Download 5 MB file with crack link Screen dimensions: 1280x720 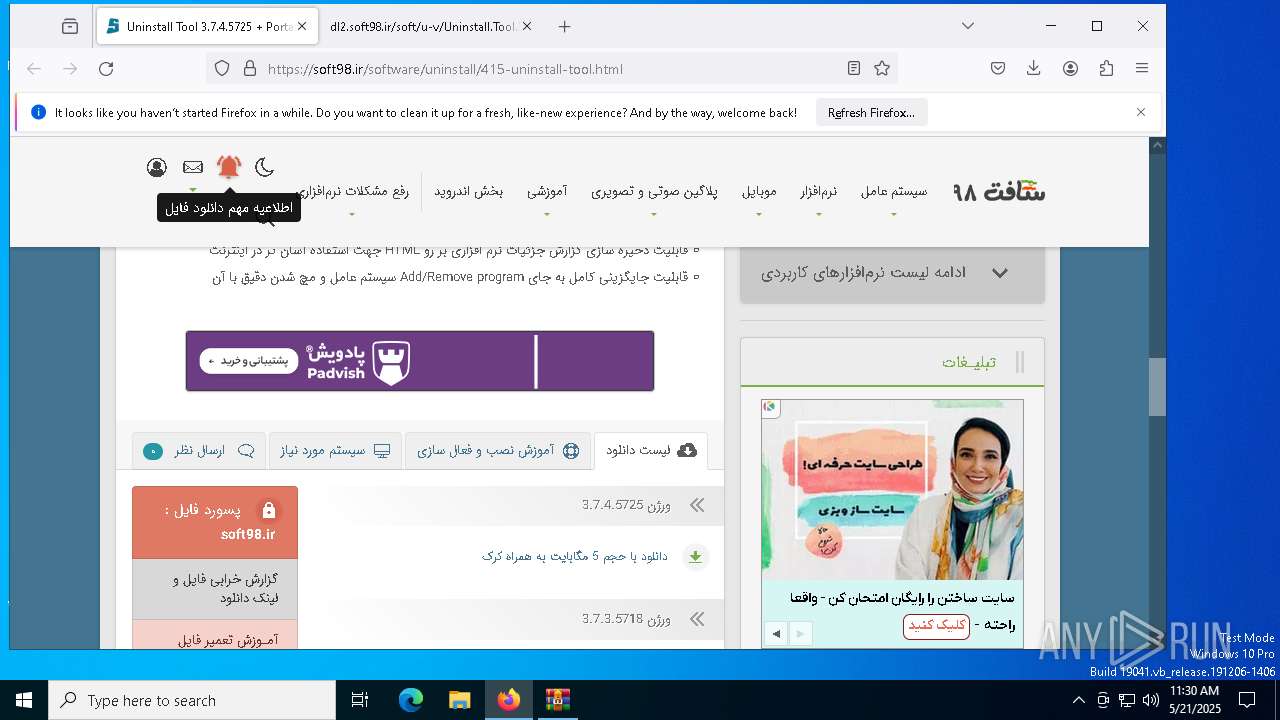point(575,556)
